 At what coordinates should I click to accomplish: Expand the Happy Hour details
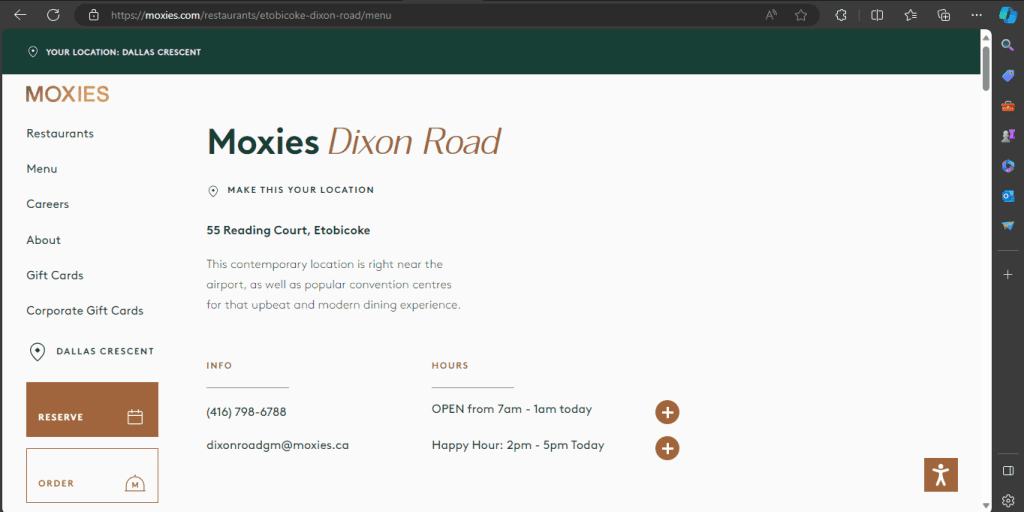point(667,448)
